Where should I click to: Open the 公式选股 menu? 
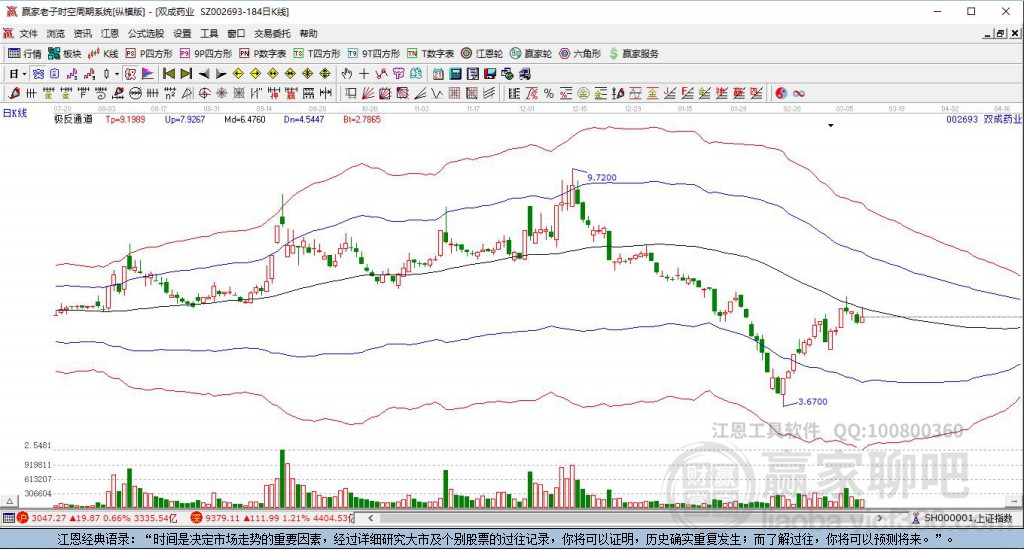pos(146,33)
